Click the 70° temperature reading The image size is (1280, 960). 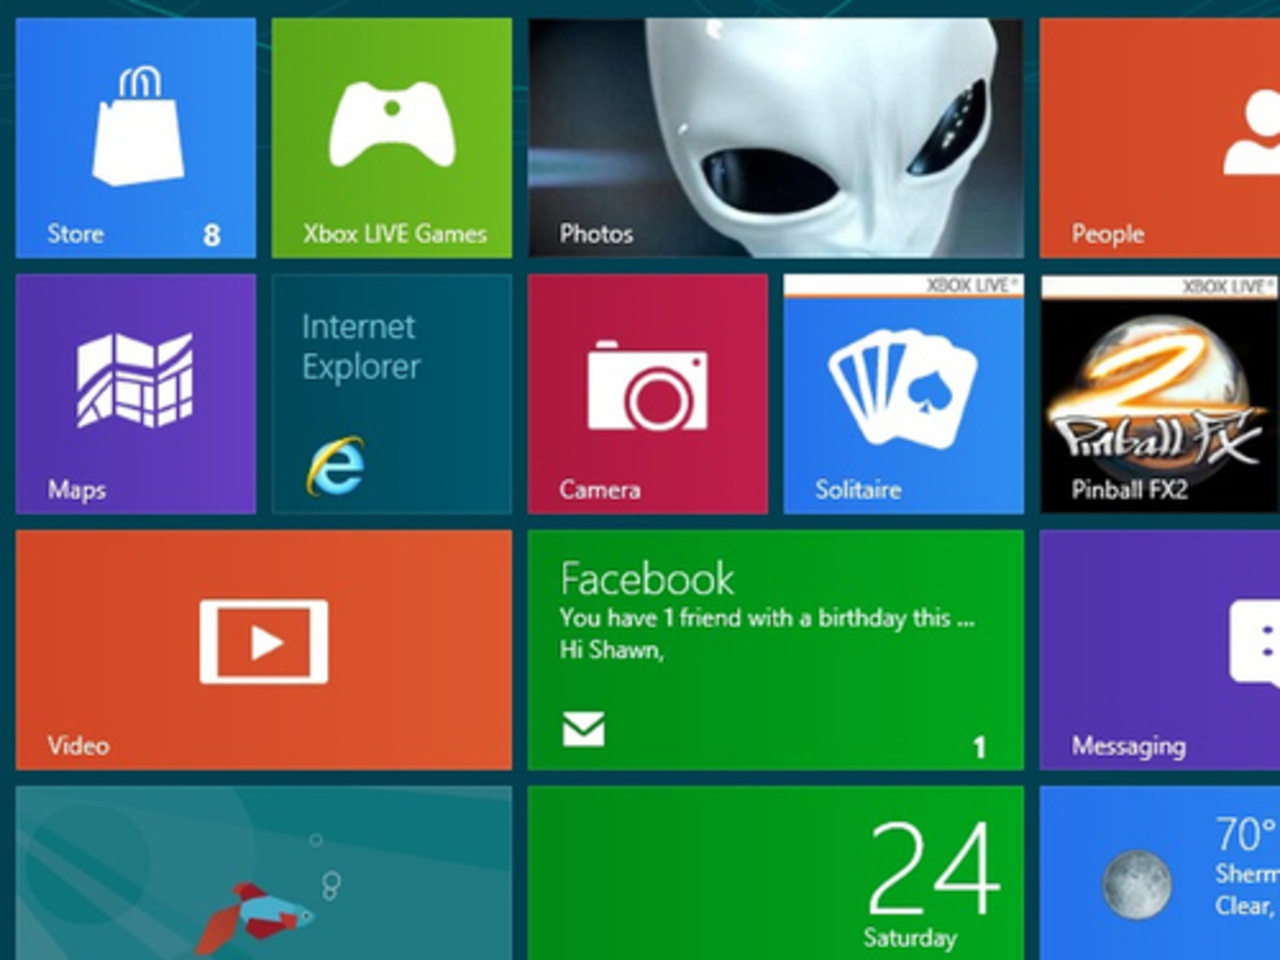click(x=1247, y=834)
